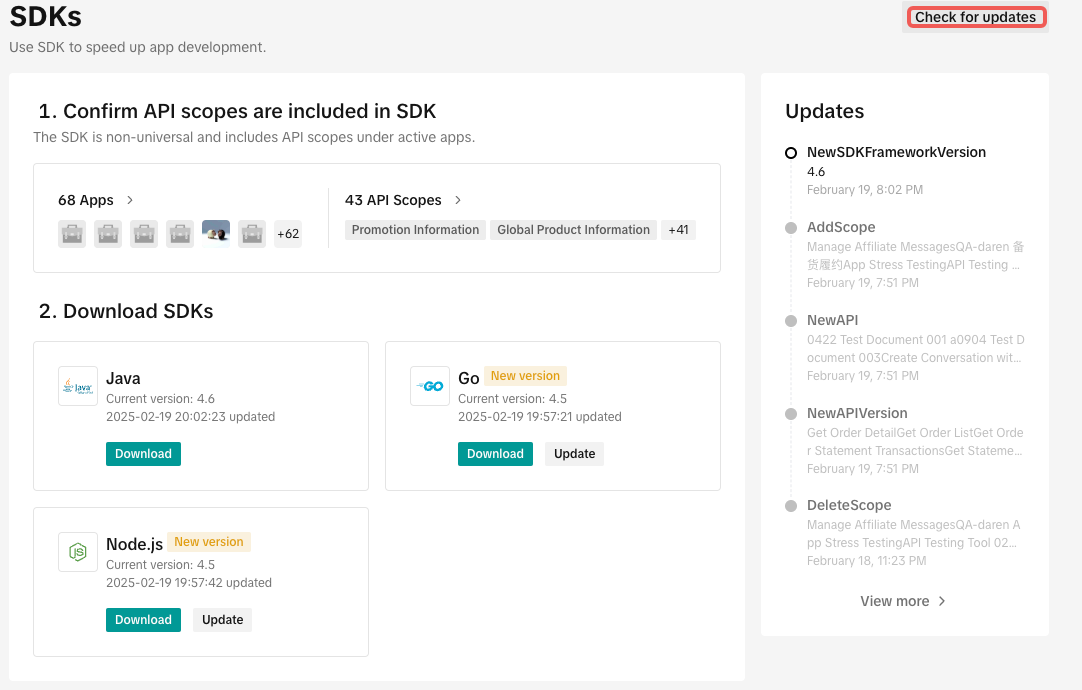Click the Java SDK logo icon
The height and width of the screenshot is (690, 1082).
click(x=78, y=386)
